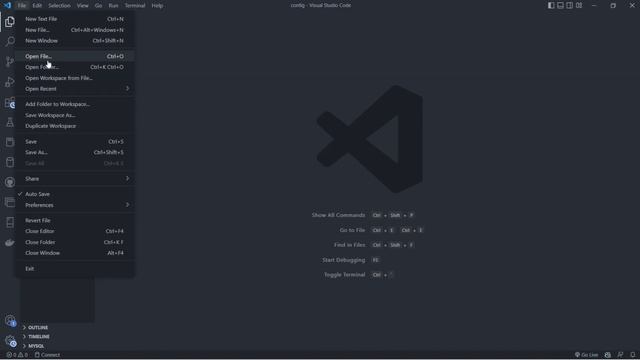Click the VS Code logo in title bar

pyautogui.click(x=7, y=5)
